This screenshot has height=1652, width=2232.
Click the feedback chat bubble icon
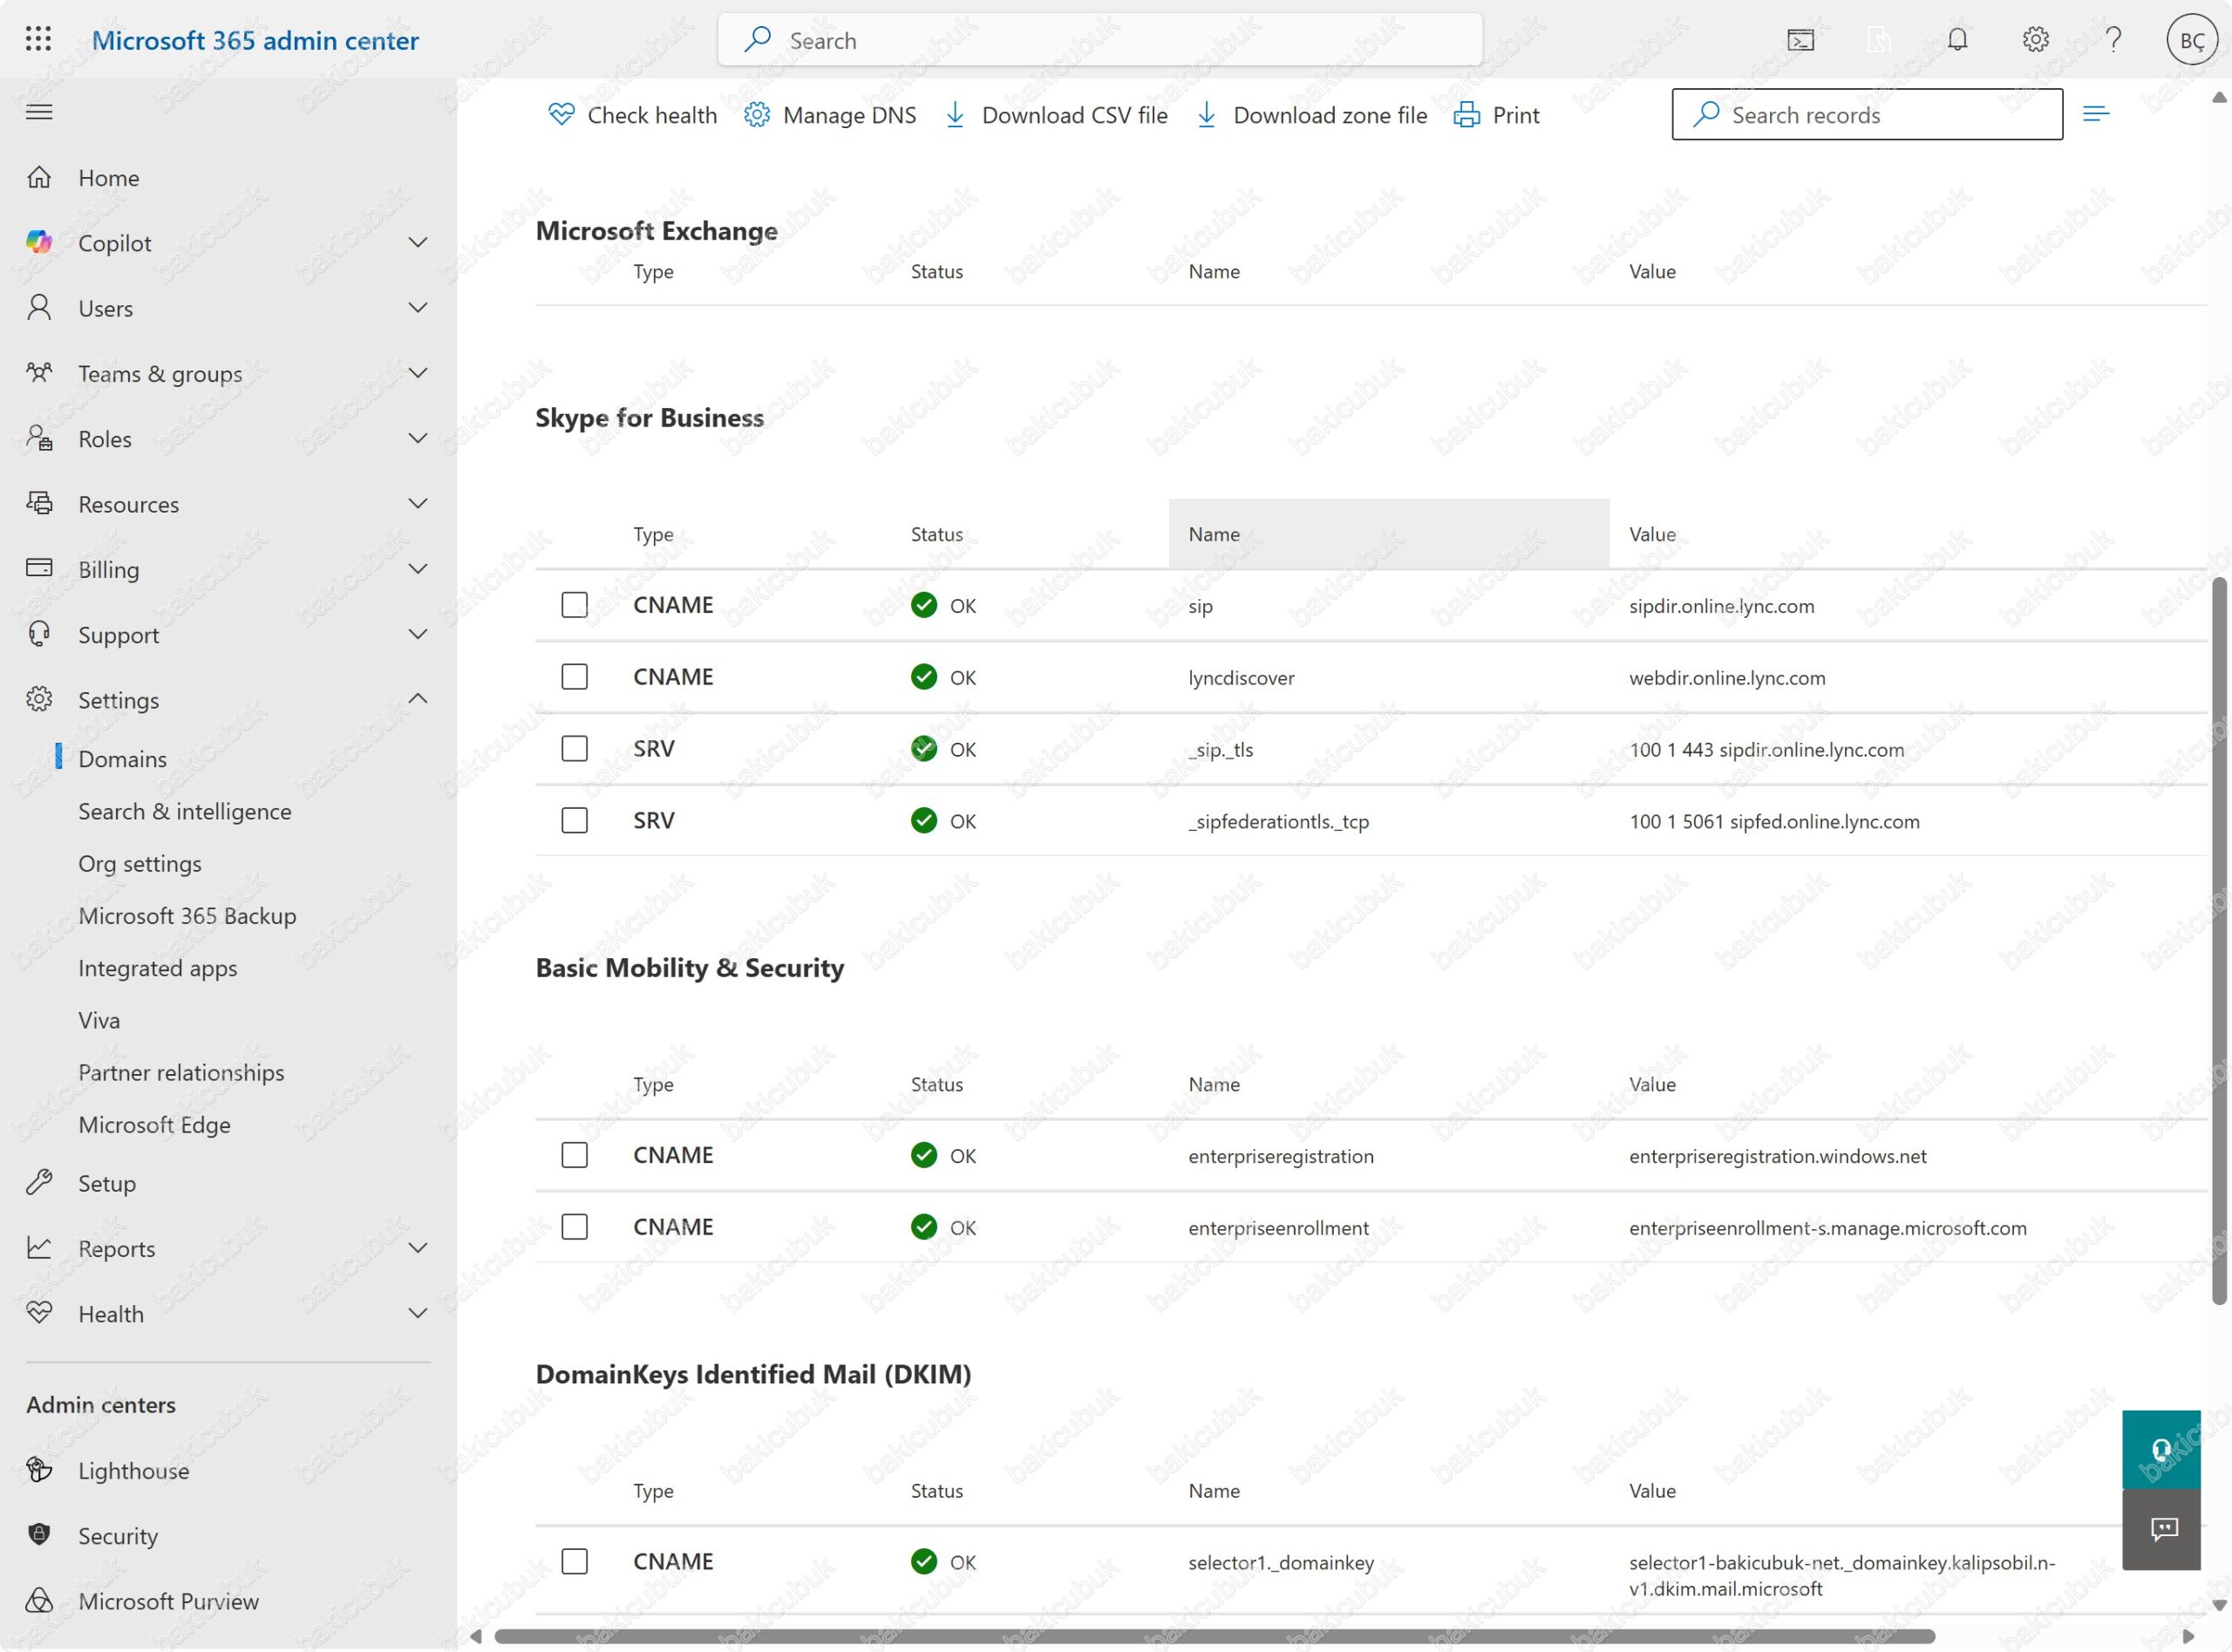click(x=2162, y=1530)
